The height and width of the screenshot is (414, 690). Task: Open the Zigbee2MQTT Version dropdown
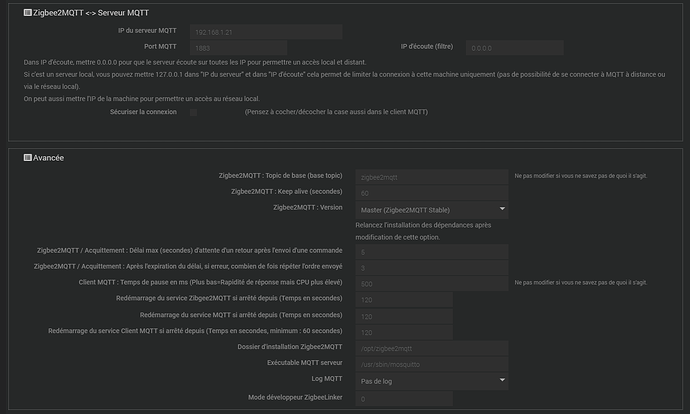(x=431, y=209)
